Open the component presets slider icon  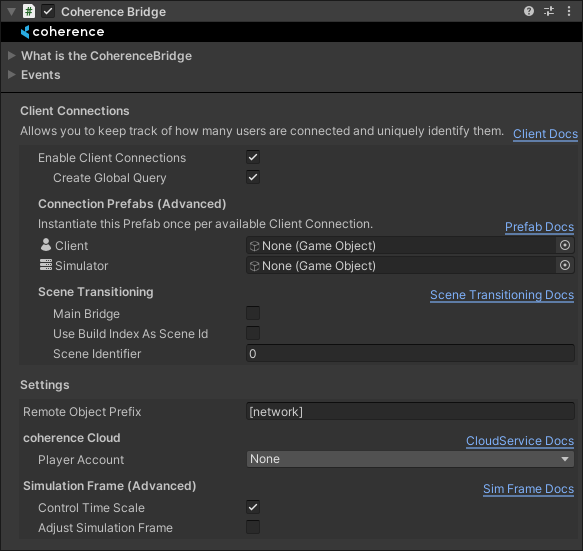(x=549, y=11)
